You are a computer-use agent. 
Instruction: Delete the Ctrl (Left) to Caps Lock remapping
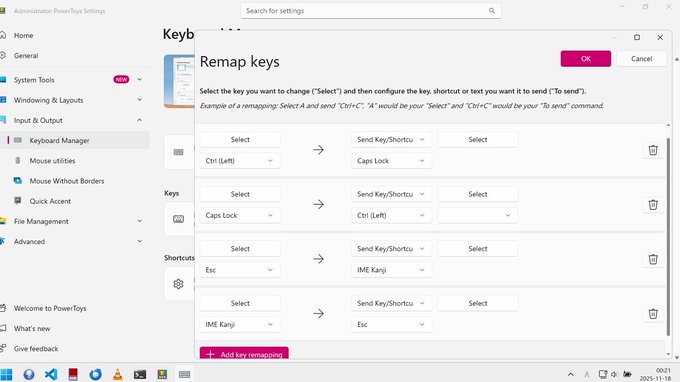click(653, 150)
